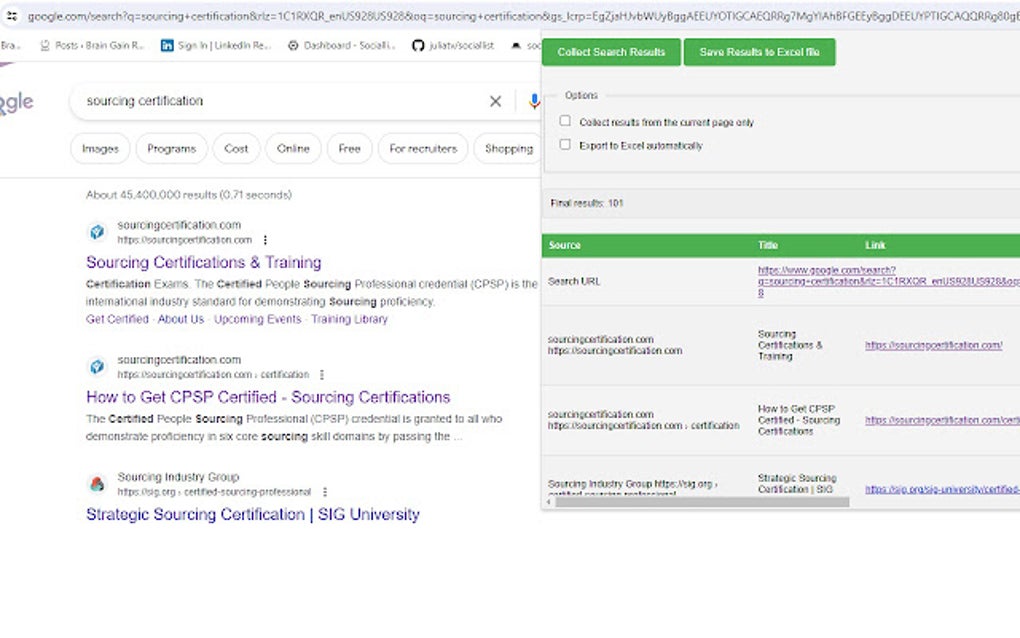Click the Collect Search Results button
Screen dimensions: 1020x638
coord(611,52)
